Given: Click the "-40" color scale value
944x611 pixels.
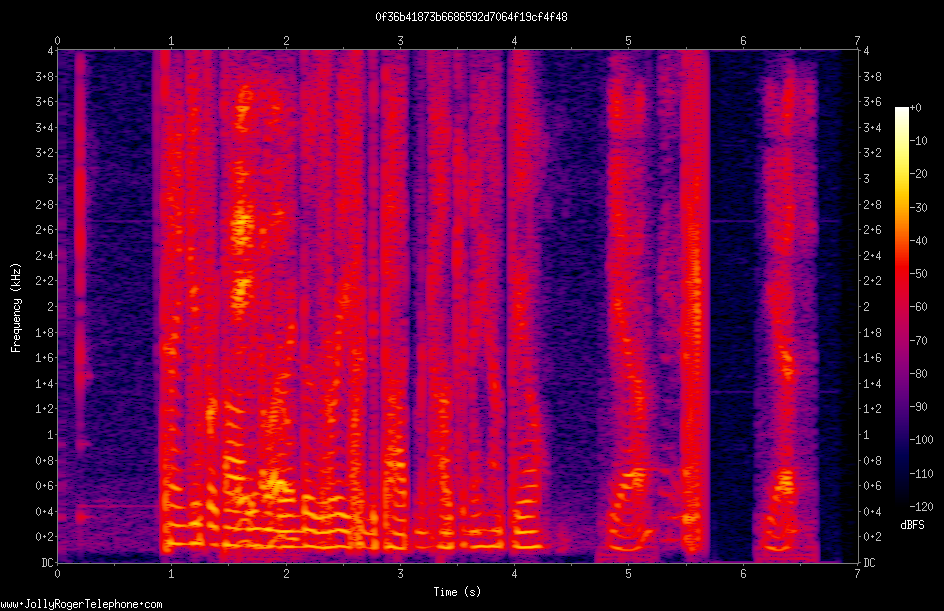Looking at the screenshot, I should click(919, 241).
